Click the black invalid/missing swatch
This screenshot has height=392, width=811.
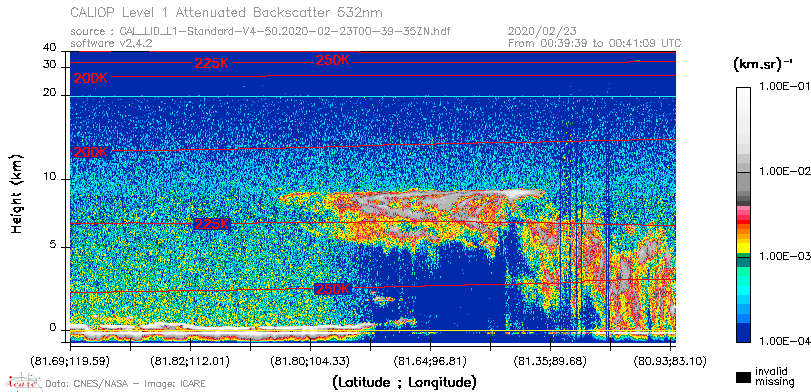click(743, 377)
